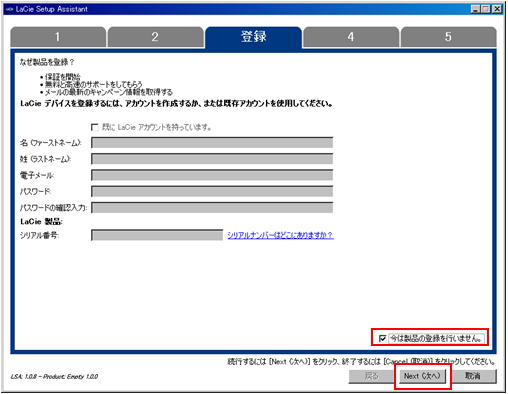Uncheck the skip product registration checkbox
The width and height of the screenshot is (508, 394).
(x=382, y=338)
